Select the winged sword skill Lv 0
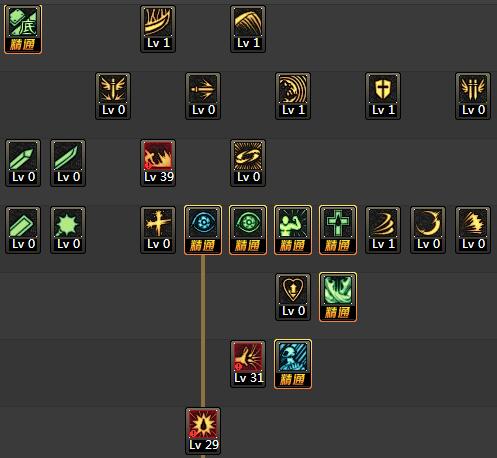This screenshot has width=497, height=458. coord(113,96)
